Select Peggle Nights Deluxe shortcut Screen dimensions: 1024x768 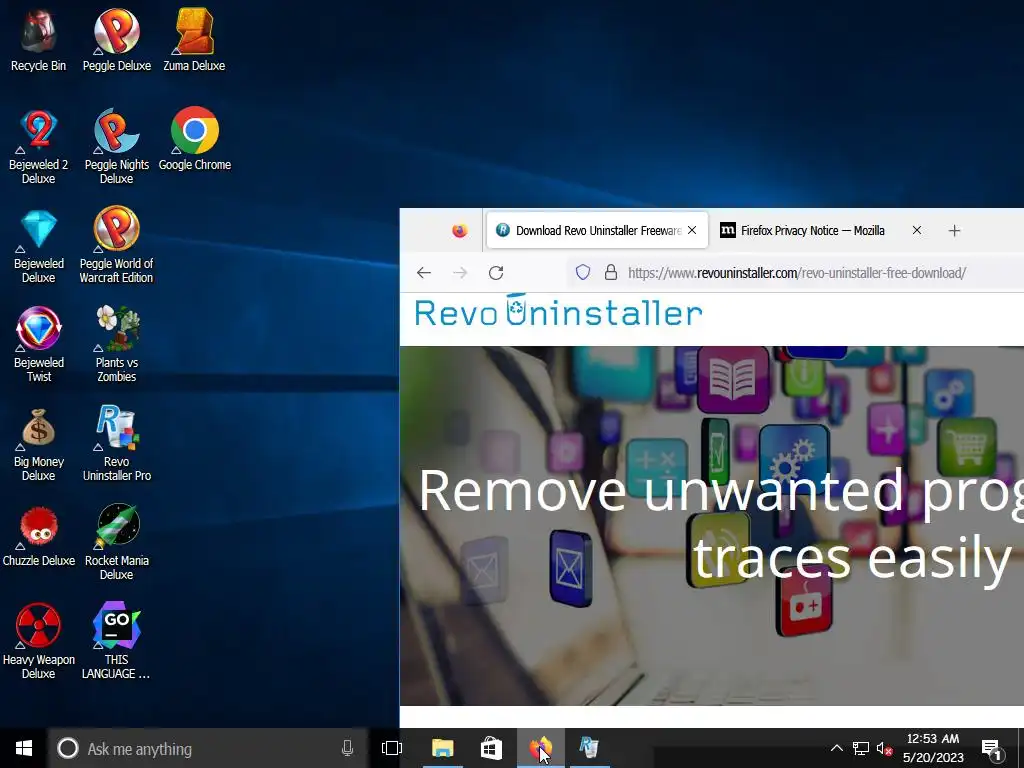pos(116,145)
